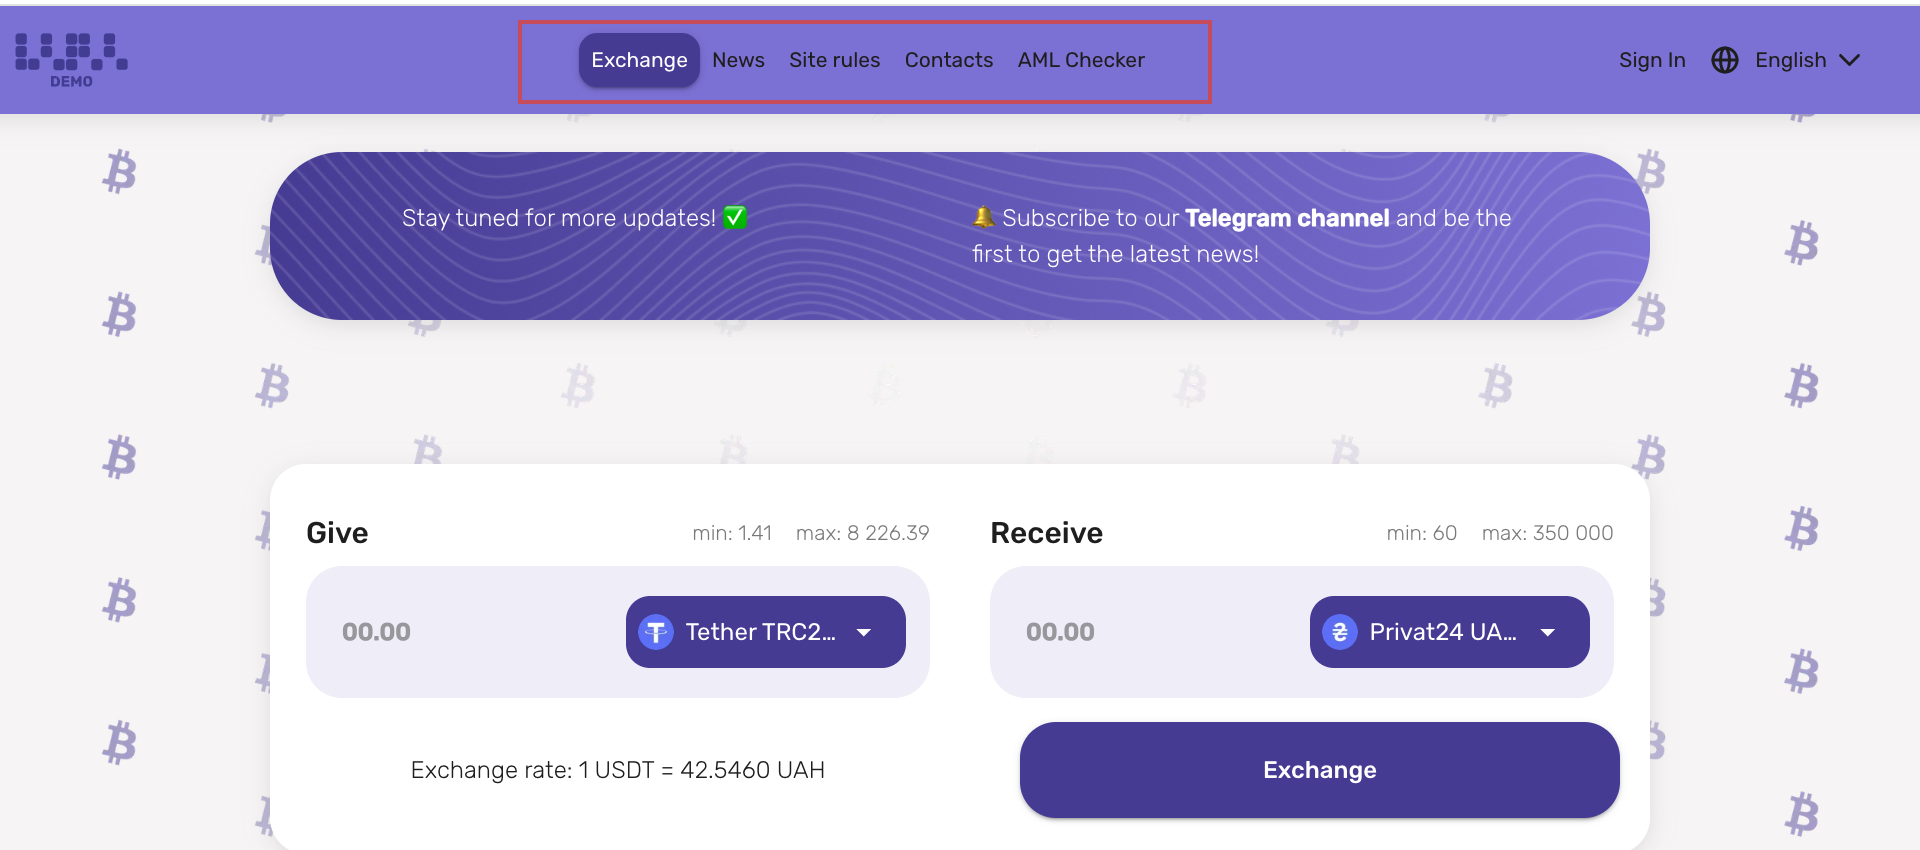Open the Contacts page
The height and width of the screenshot is (850, 1920).
point(948,60)
